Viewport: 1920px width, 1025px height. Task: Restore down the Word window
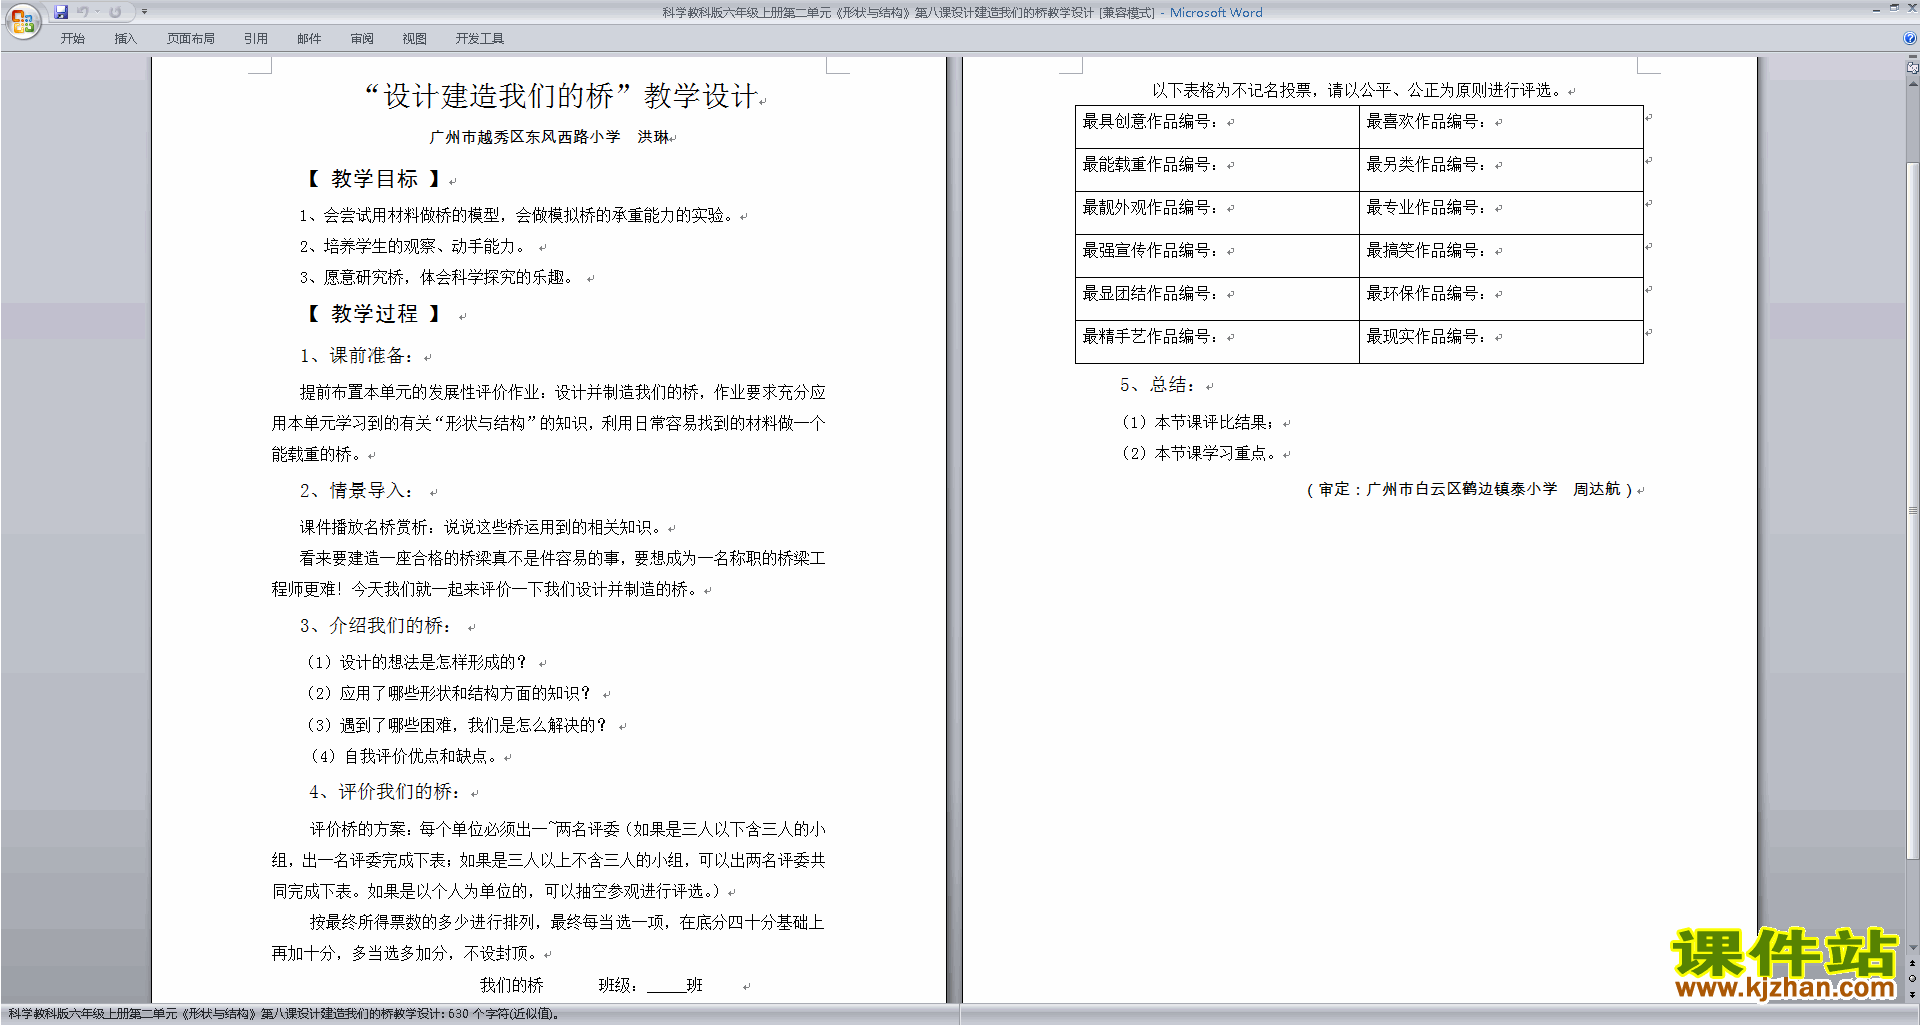coord(1894,9)
